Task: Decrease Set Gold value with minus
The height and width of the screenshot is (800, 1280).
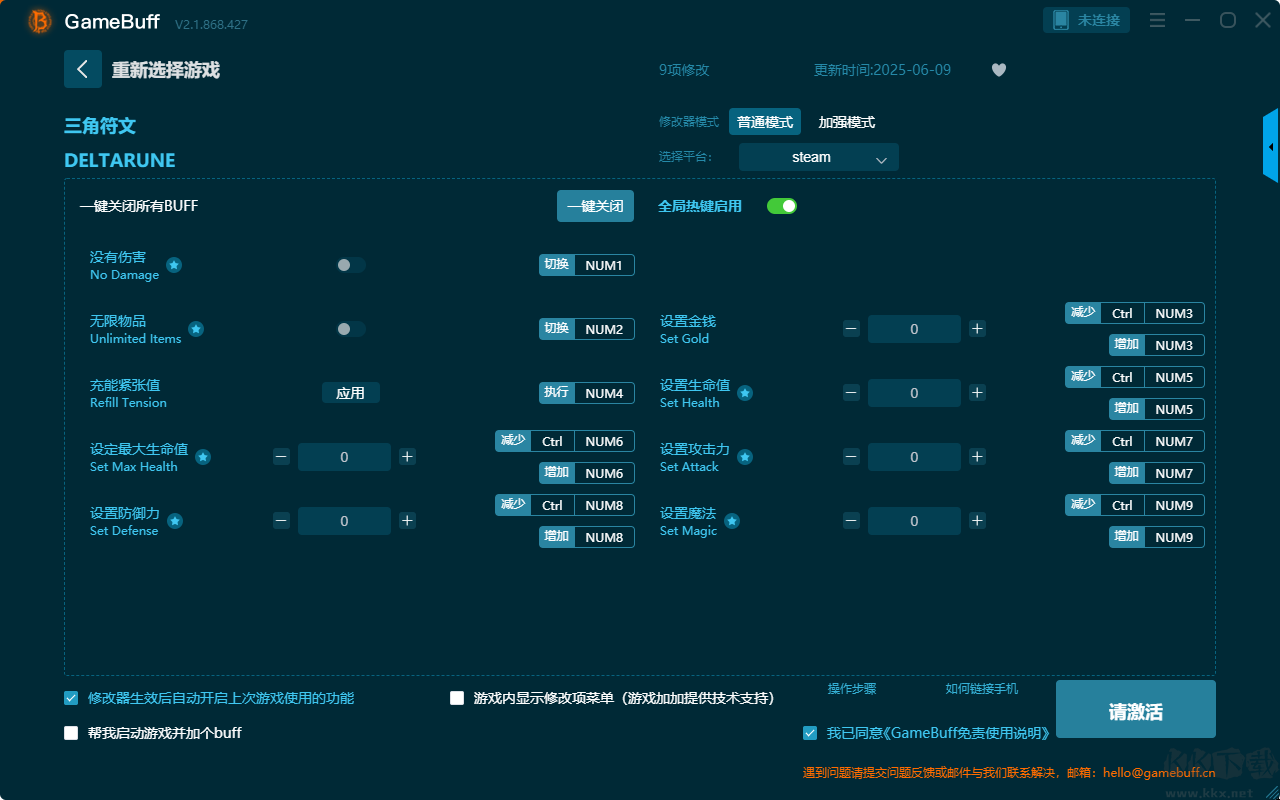Action: tap(851, 329)
